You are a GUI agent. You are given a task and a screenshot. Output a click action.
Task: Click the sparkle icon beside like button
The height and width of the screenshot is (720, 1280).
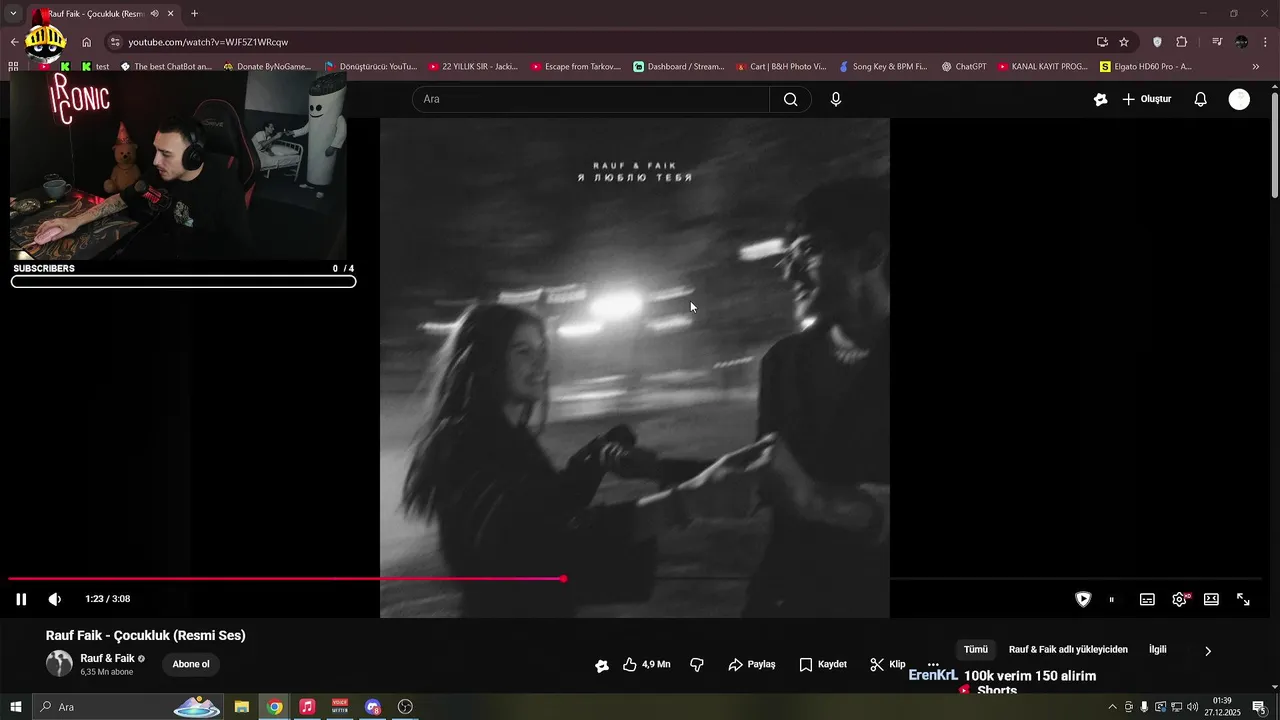(x=602, y=665)
